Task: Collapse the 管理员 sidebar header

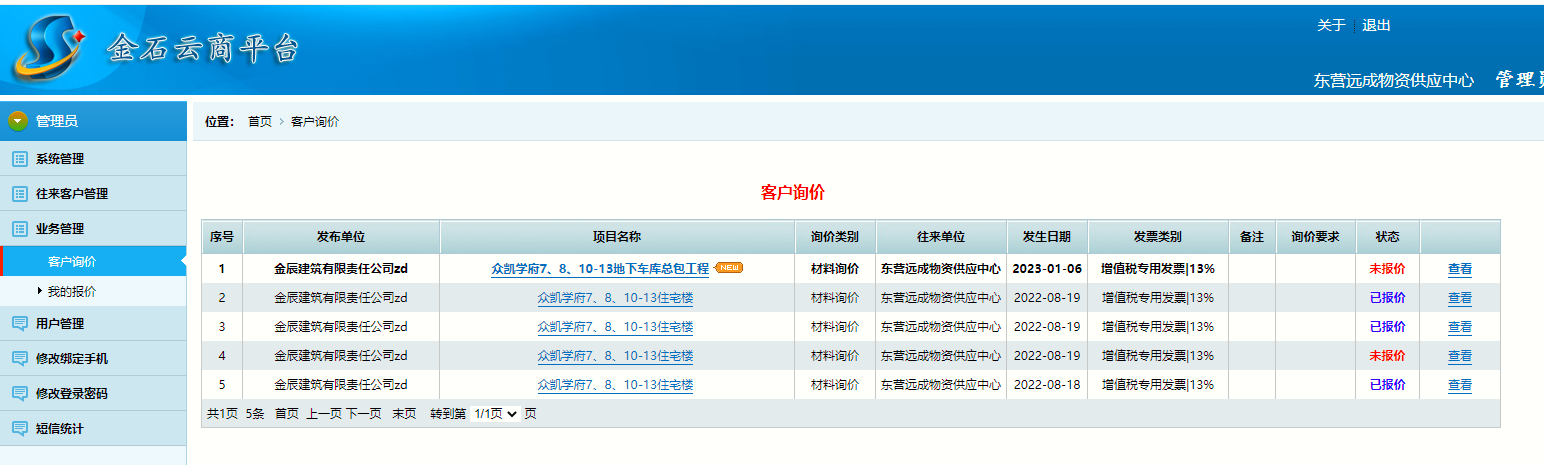Action: click(57, 121)
